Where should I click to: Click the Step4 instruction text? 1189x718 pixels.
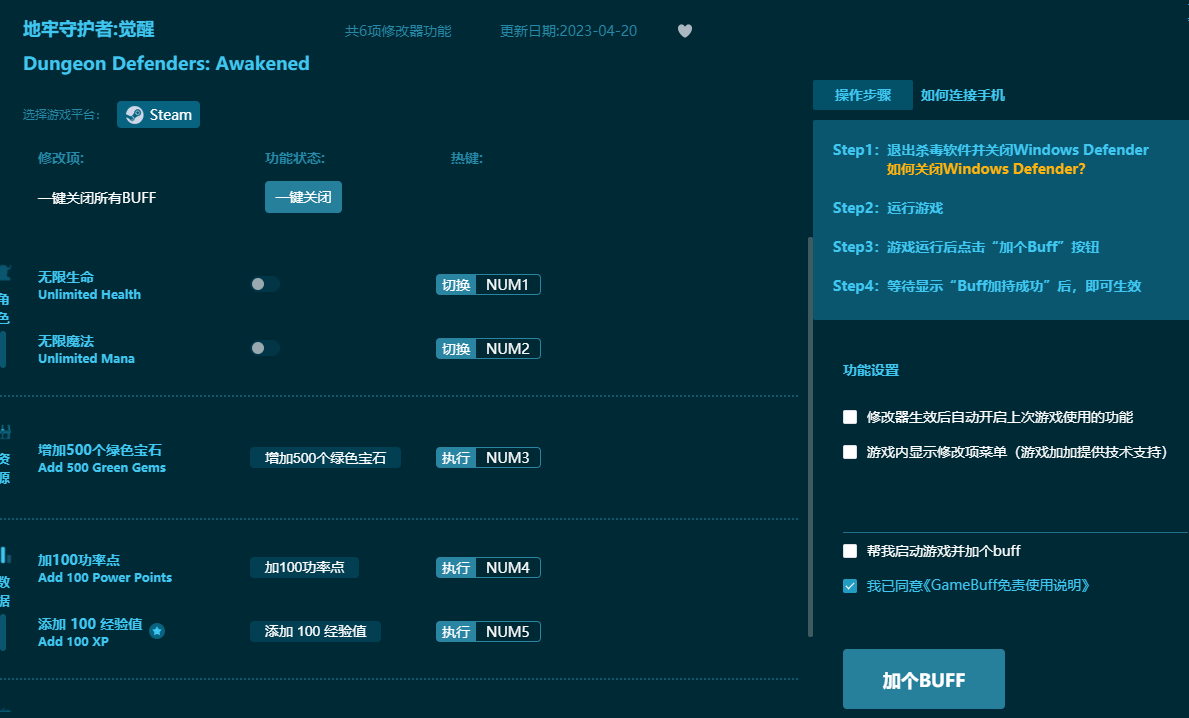(x=987, y=286)
